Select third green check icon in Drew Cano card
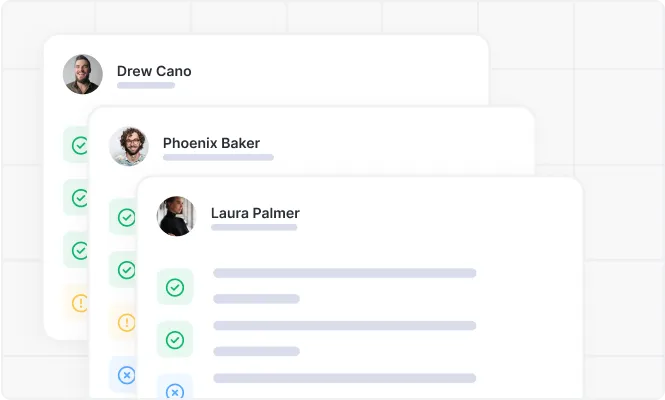The width and height of the screenshot is (665, 400). click(79, 250)
